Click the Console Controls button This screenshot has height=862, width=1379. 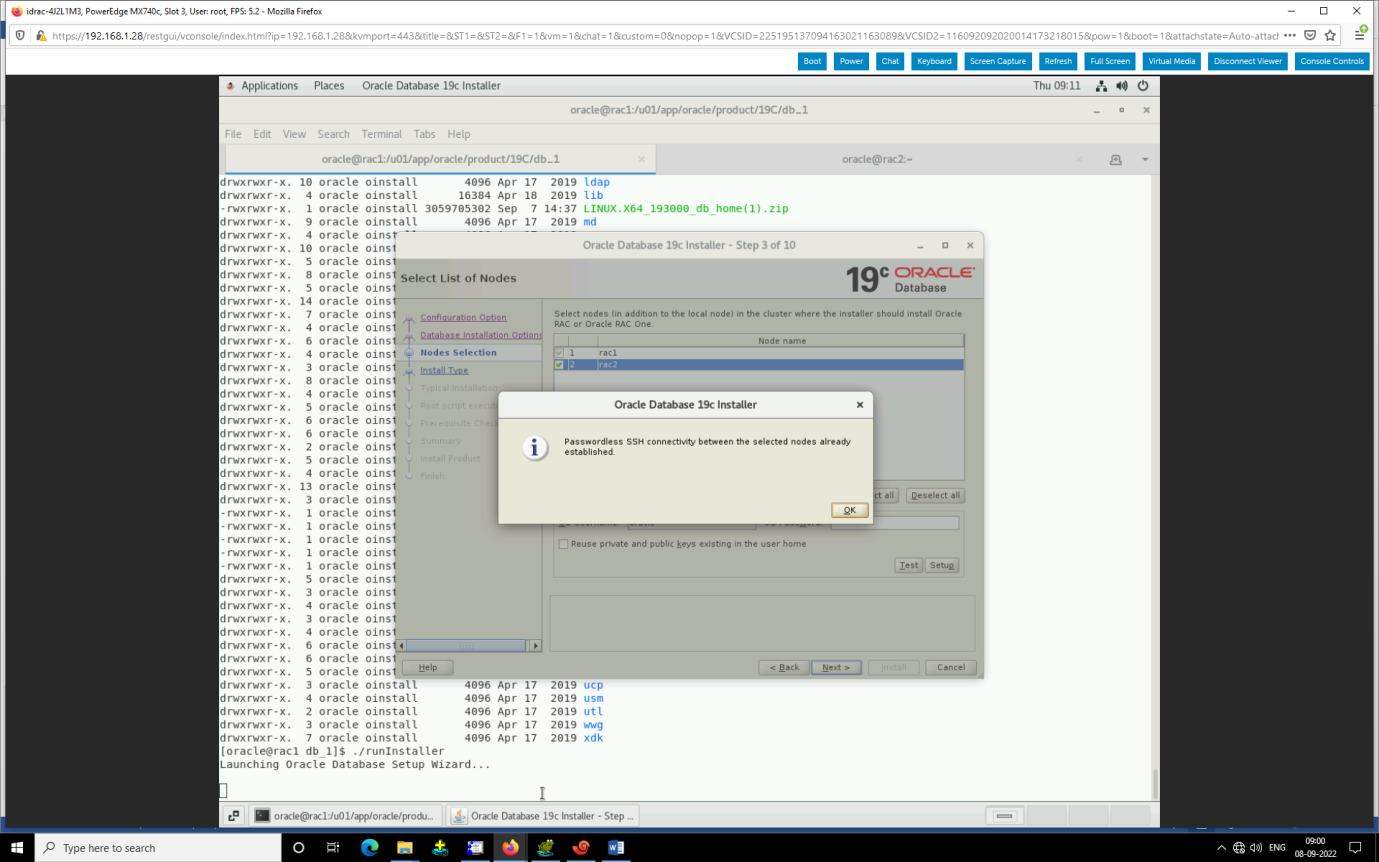click(1332, 61)
